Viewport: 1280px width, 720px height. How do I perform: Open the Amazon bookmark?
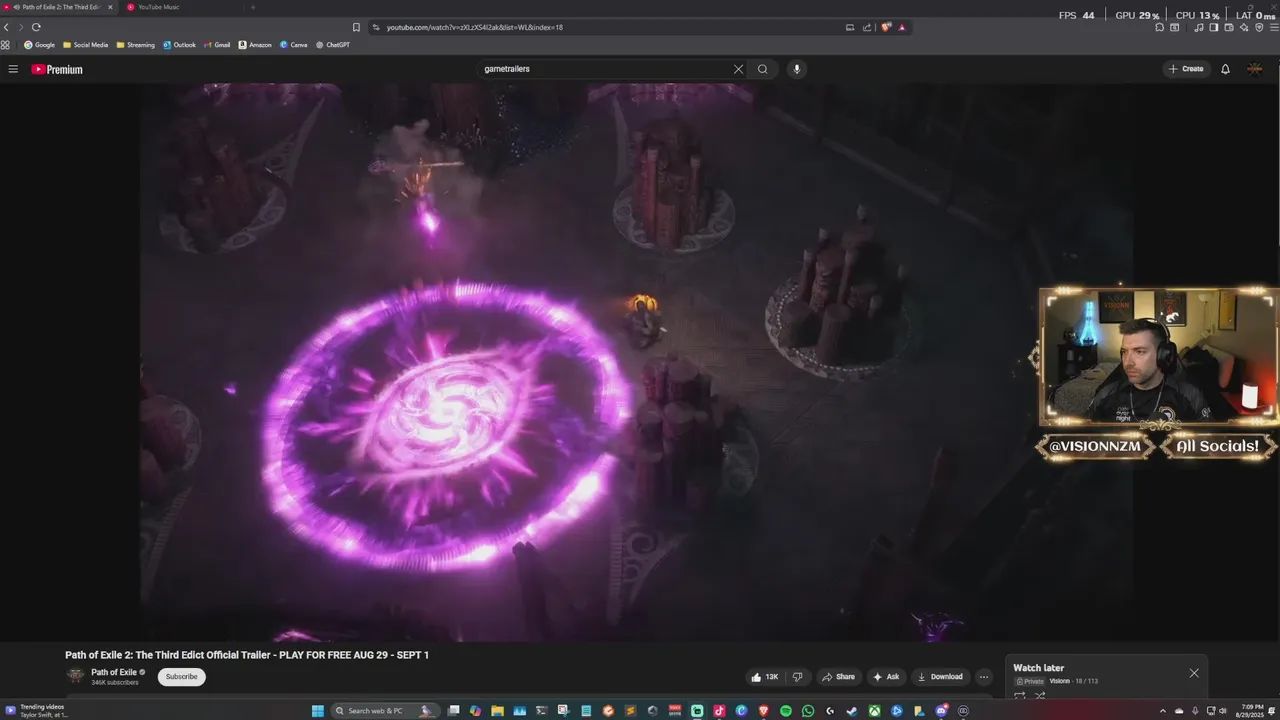pyautogui.click(x=255, y=45)
